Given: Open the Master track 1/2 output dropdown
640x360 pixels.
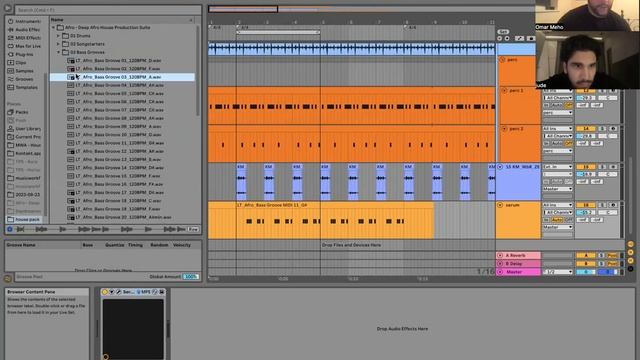Looking at the screenshot, I should tap(558, 272).
